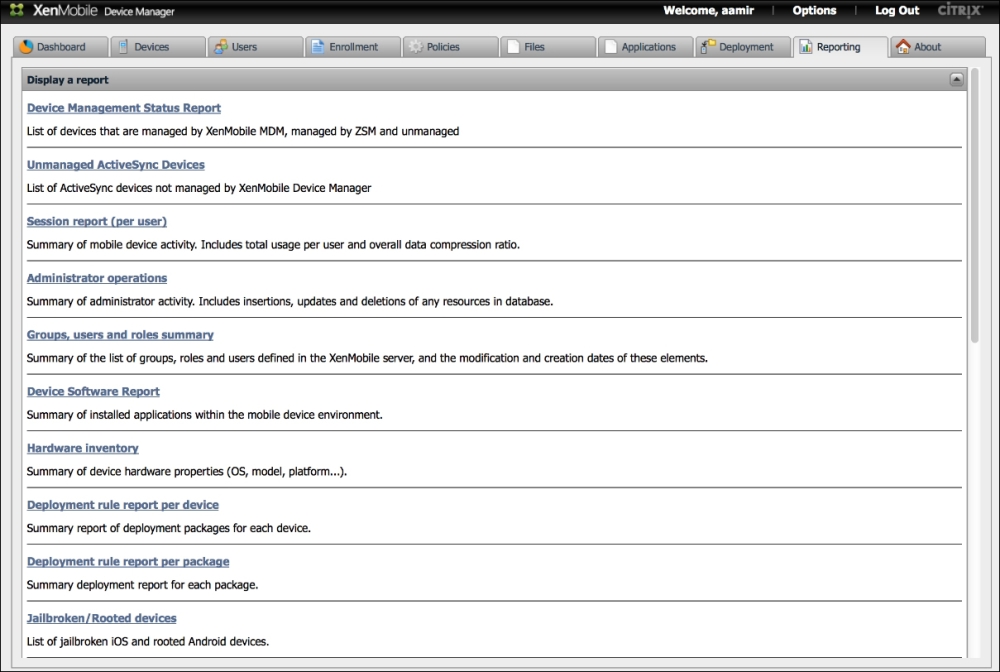Click the XenMobile logo icon

pos(17,11)
